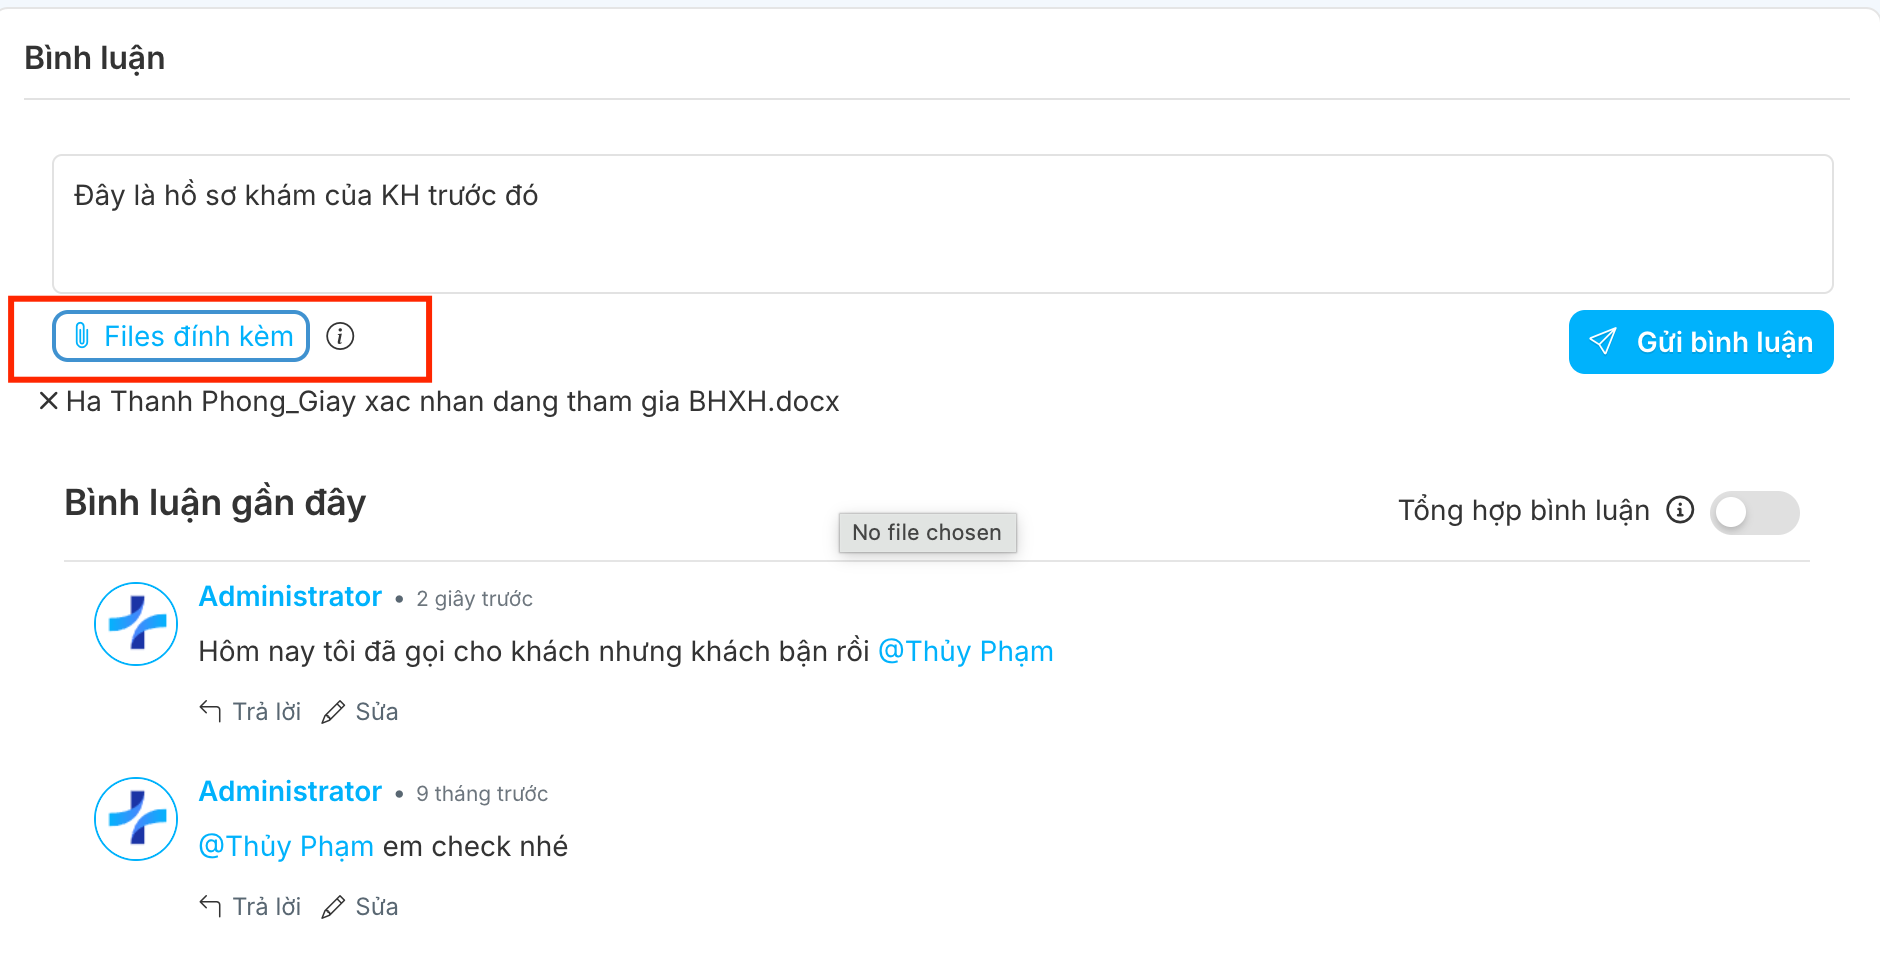
Task: Click the attached file name Ha Thanh Phong docx
Action: pos(452,401)
